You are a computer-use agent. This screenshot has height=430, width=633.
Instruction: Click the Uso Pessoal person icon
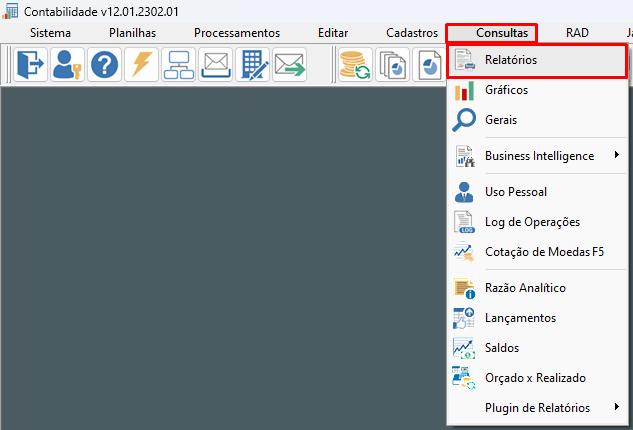tap(464, 192)
